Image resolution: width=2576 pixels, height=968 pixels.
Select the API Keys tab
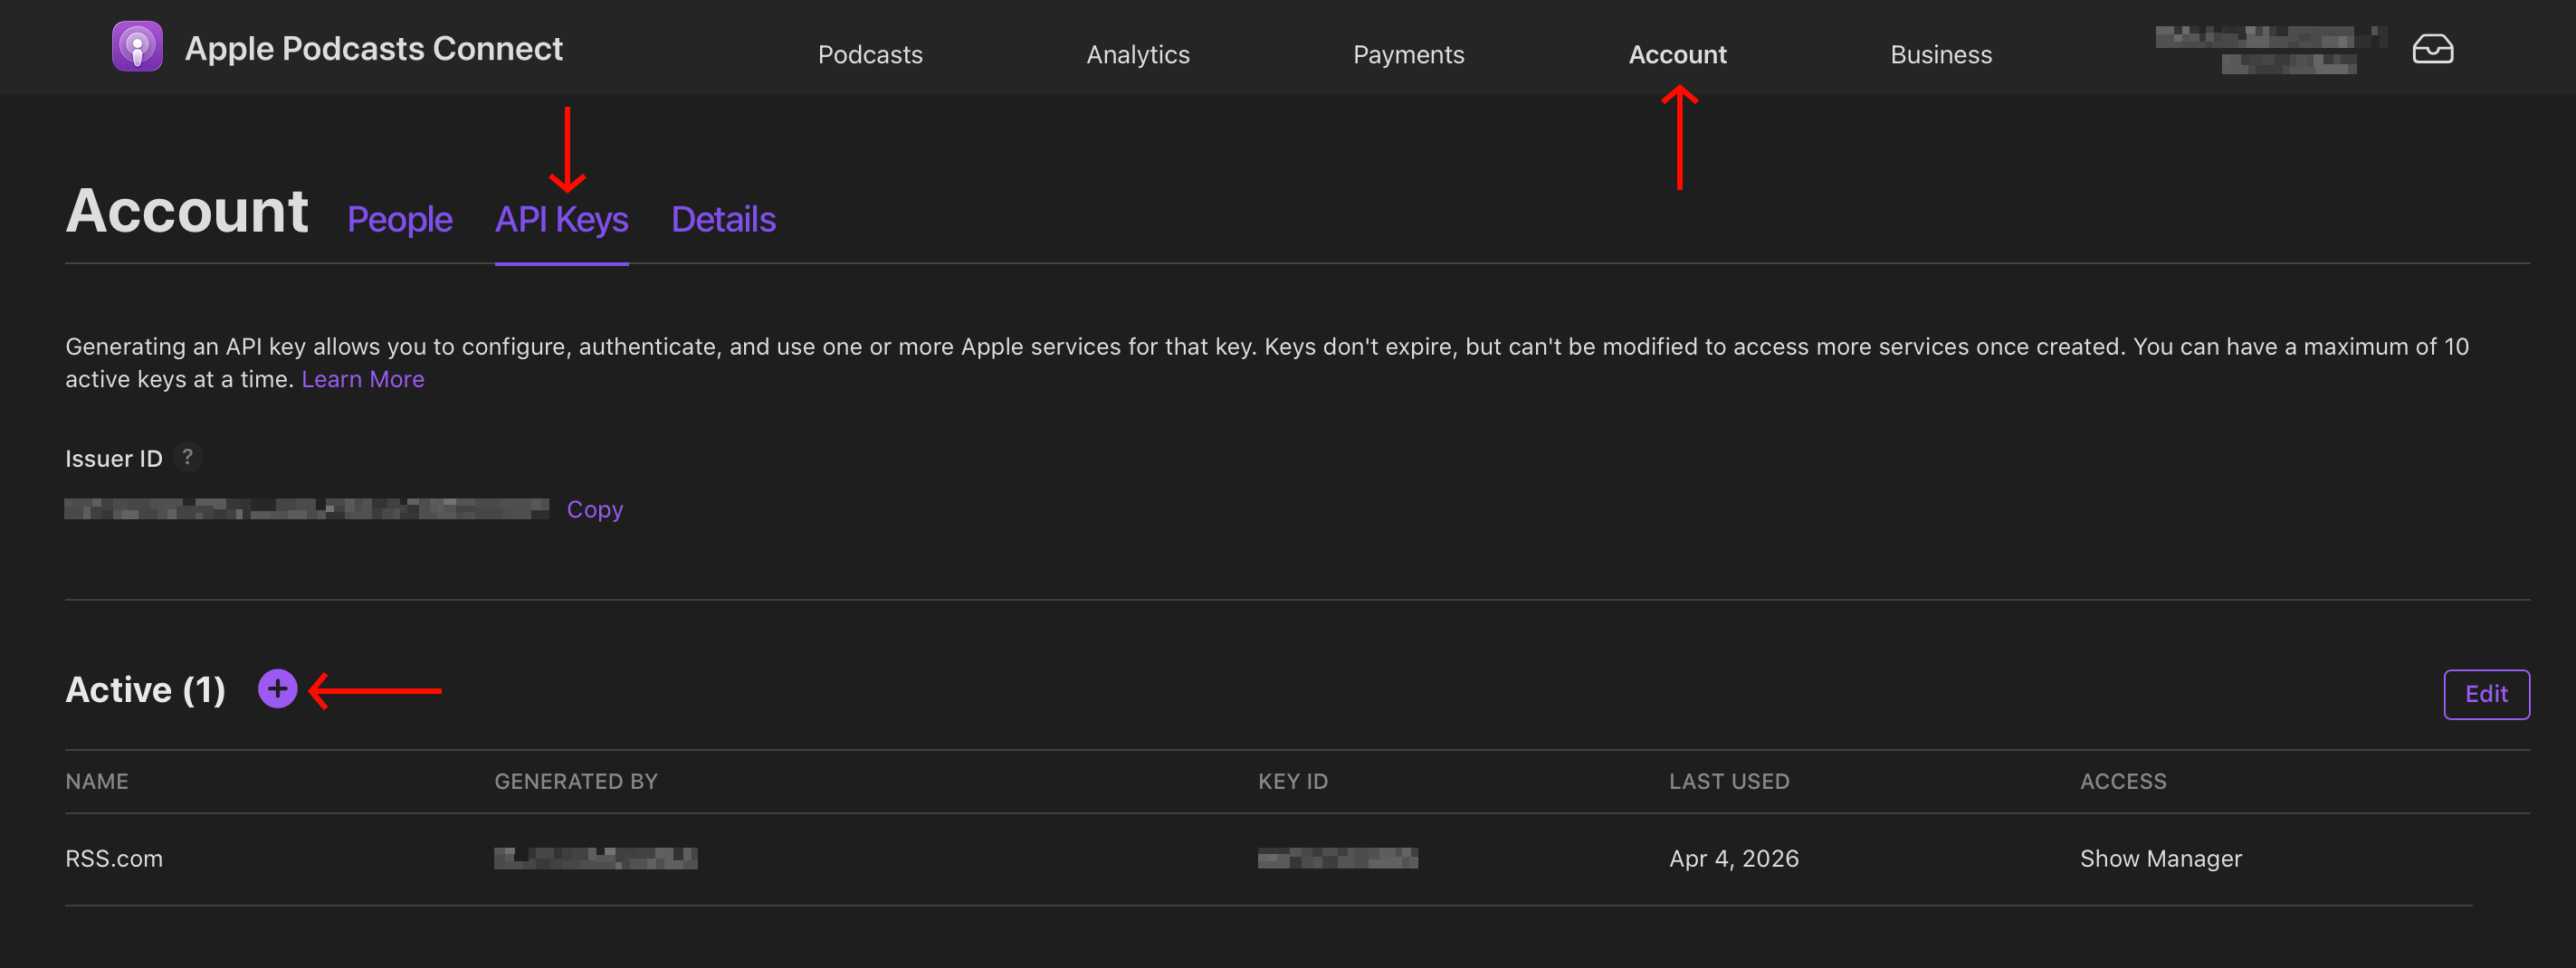coord(561,219)
